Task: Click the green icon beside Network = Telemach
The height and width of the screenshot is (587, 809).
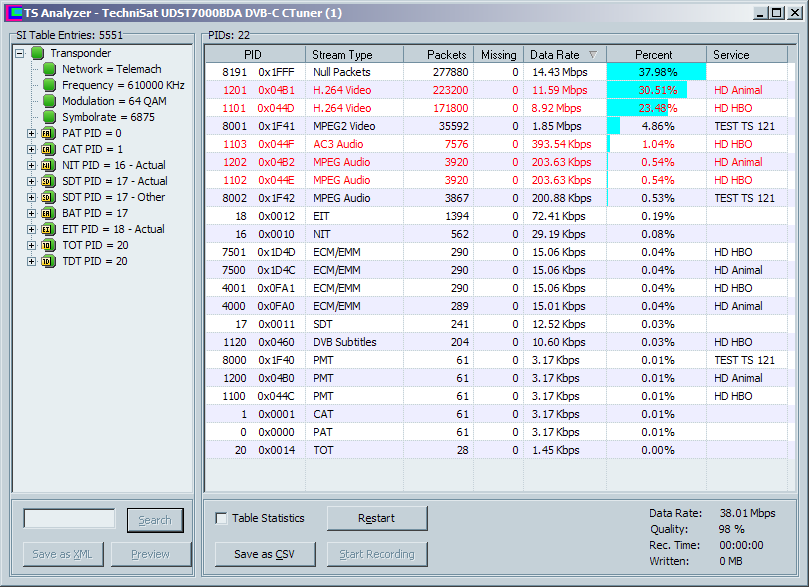Action: coord(50,69)
